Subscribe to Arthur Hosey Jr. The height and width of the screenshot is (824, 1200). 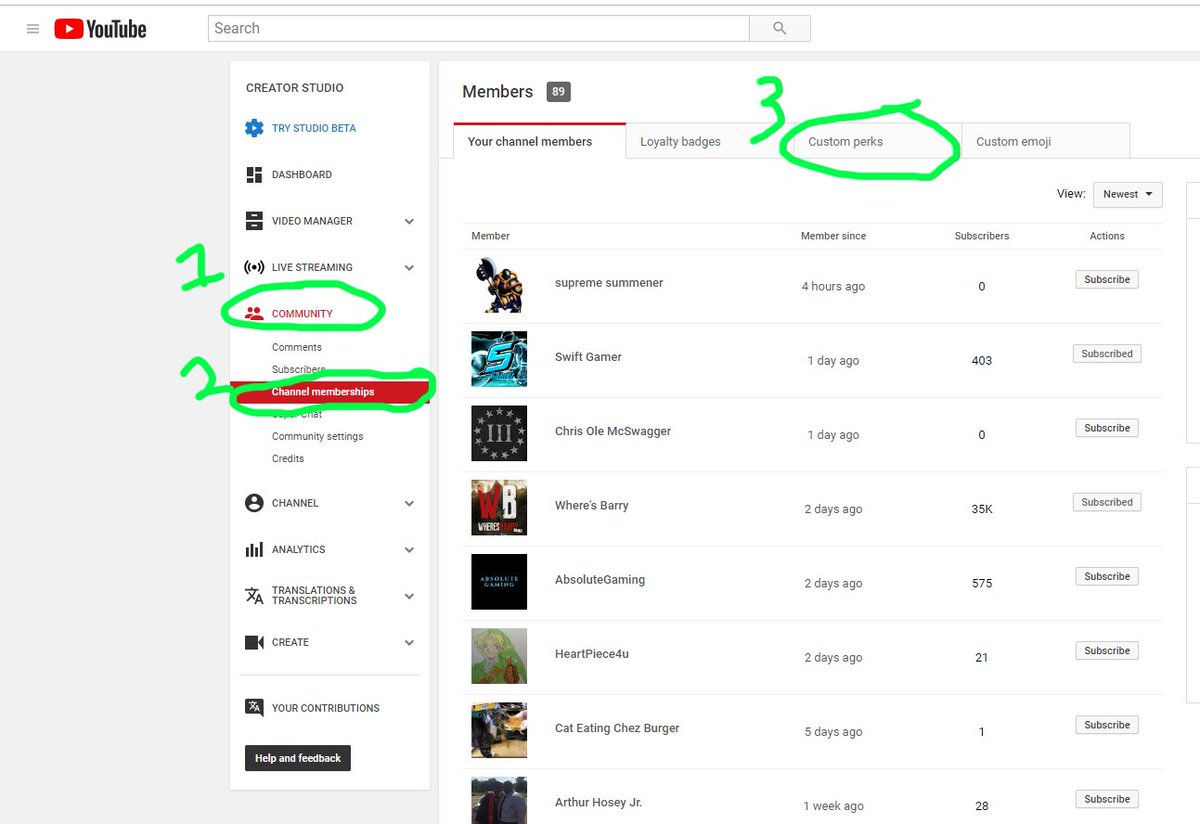point(1107,799)
